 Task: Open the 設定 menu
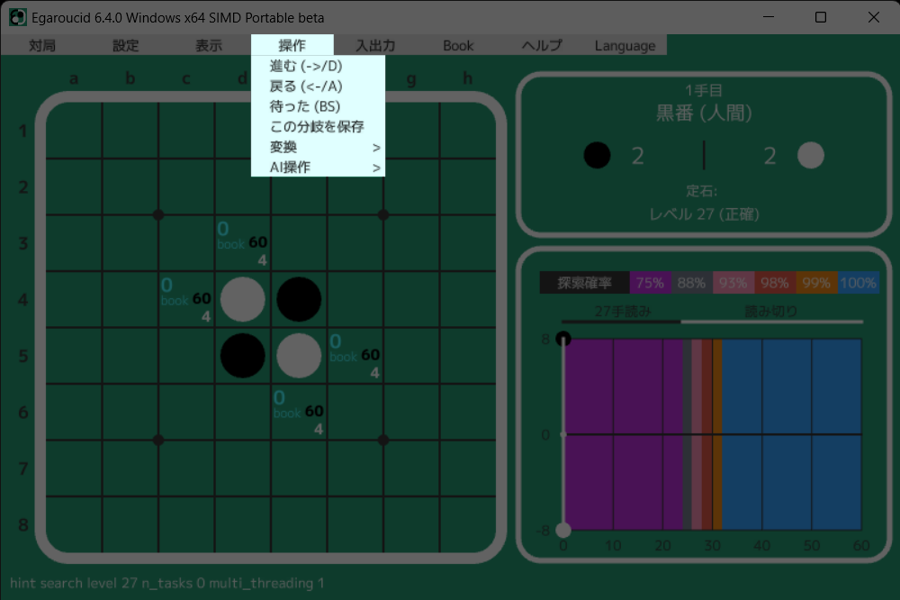tap(126, 45)
